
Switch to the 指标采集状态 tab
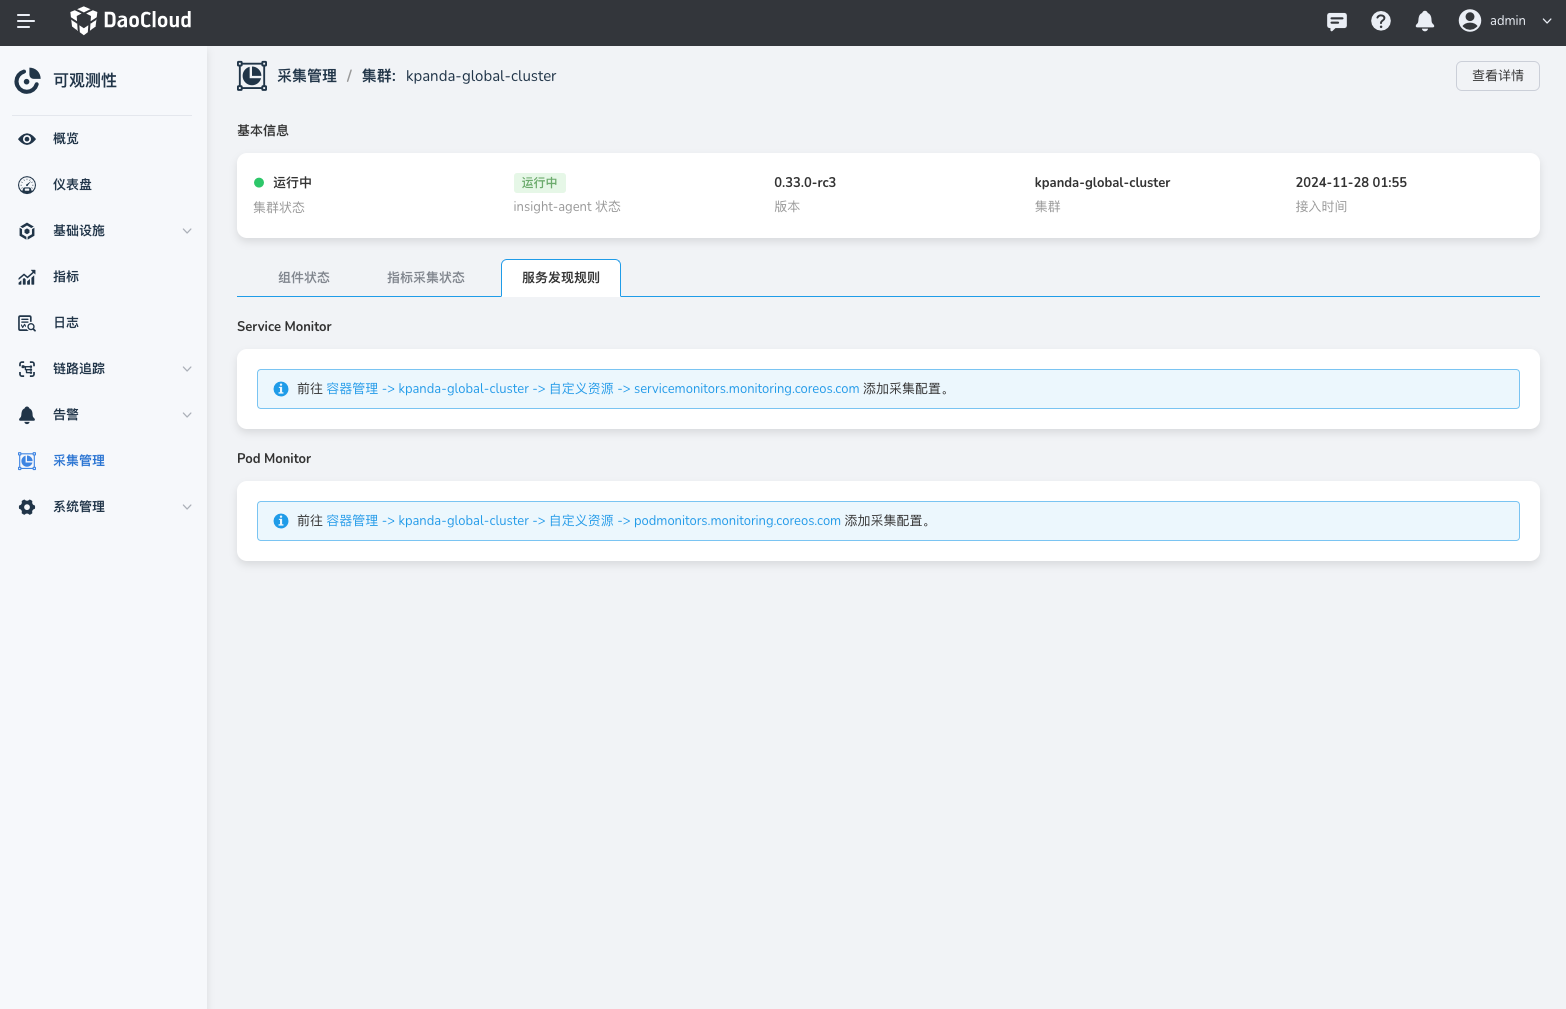[x=426, y=278]
